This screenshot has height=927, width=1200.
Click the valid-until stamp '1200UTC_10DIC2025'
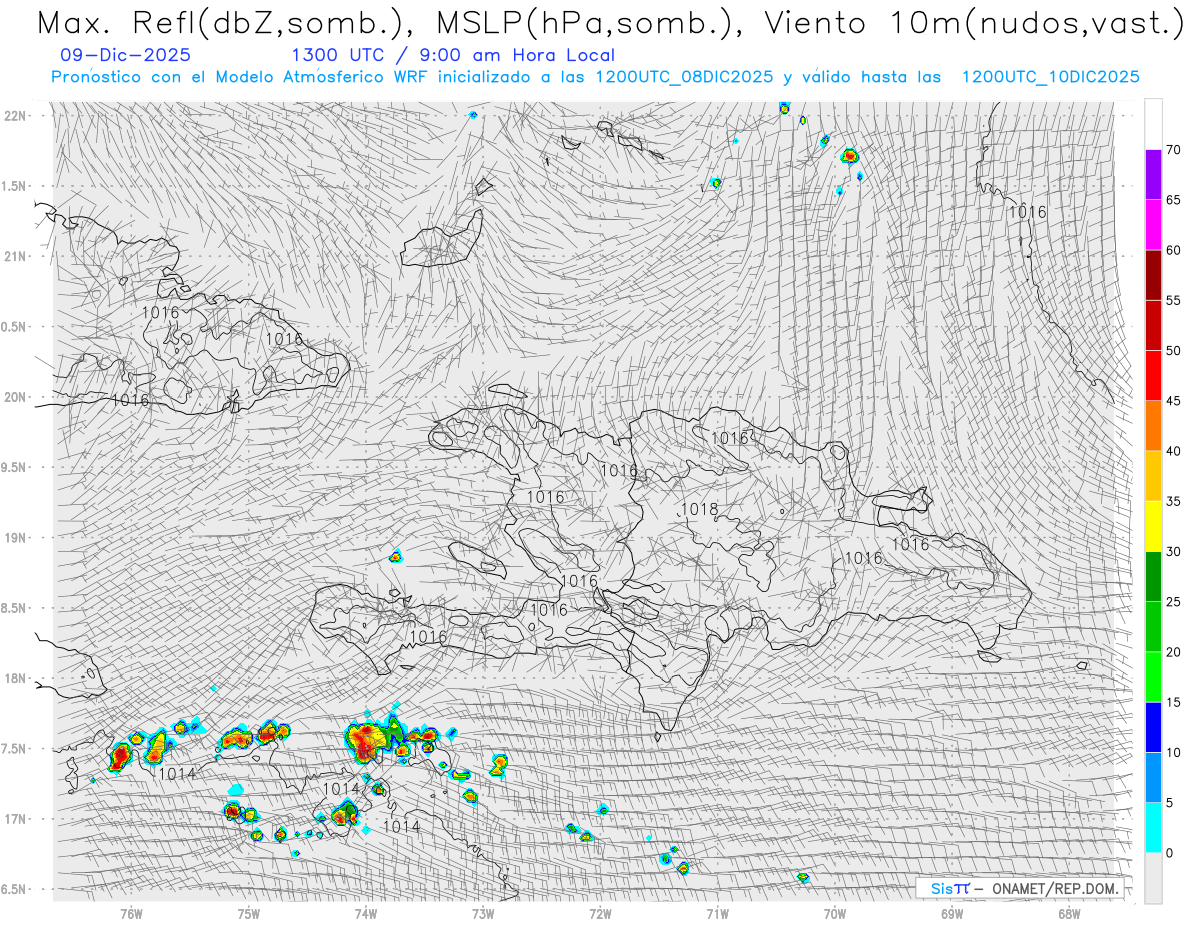tap(1050, 77)
